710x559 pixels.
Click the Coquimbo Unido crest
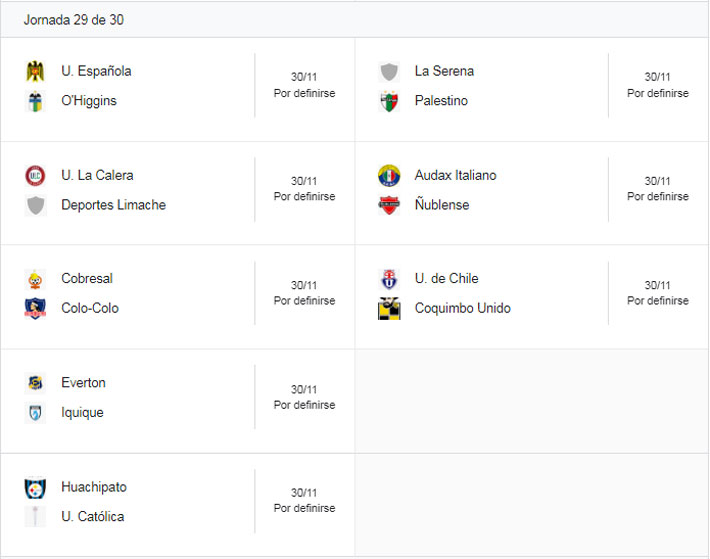click(x=389, y=308)
